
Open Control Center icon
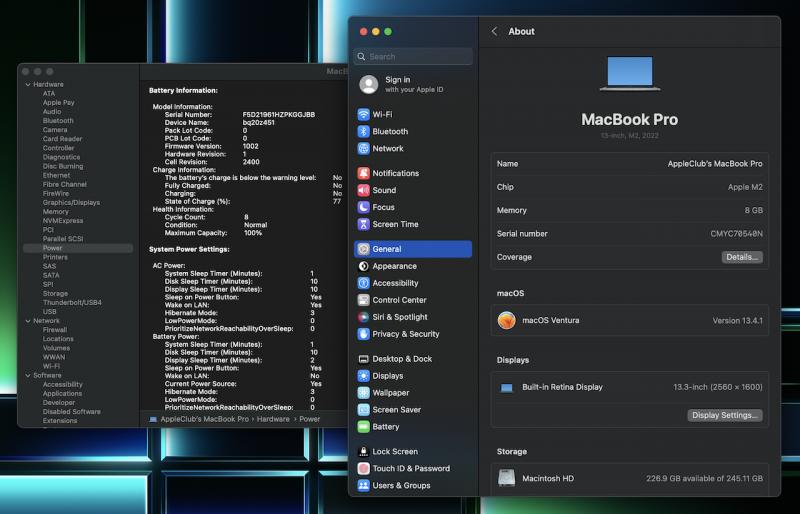click(363, 300)
